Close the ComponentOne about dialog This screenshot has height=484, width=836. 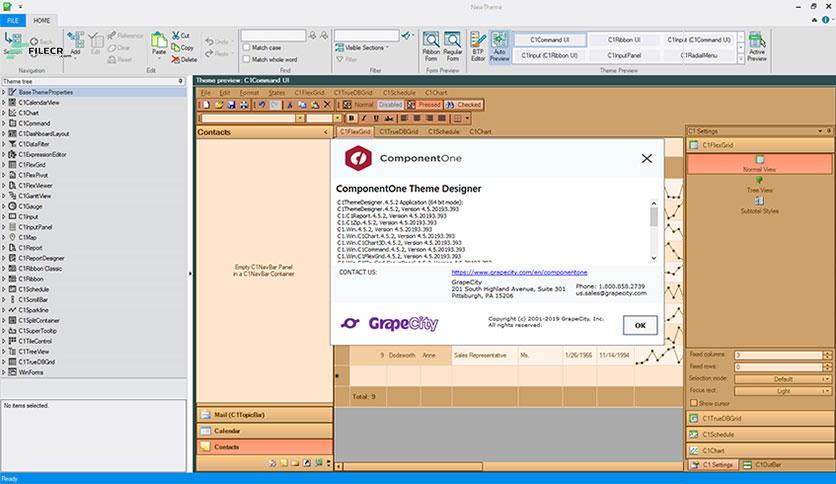click(x=647, y=158)
